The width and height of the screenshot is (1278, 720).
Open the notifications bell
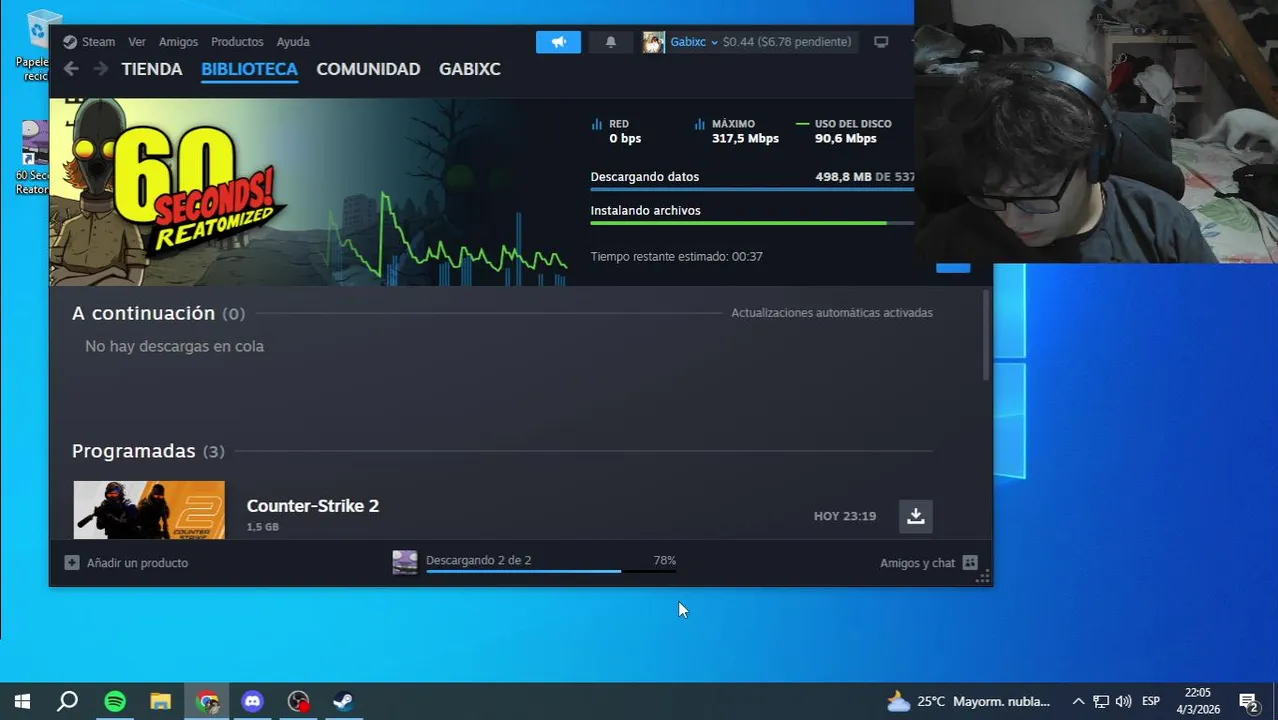(611, 42)
